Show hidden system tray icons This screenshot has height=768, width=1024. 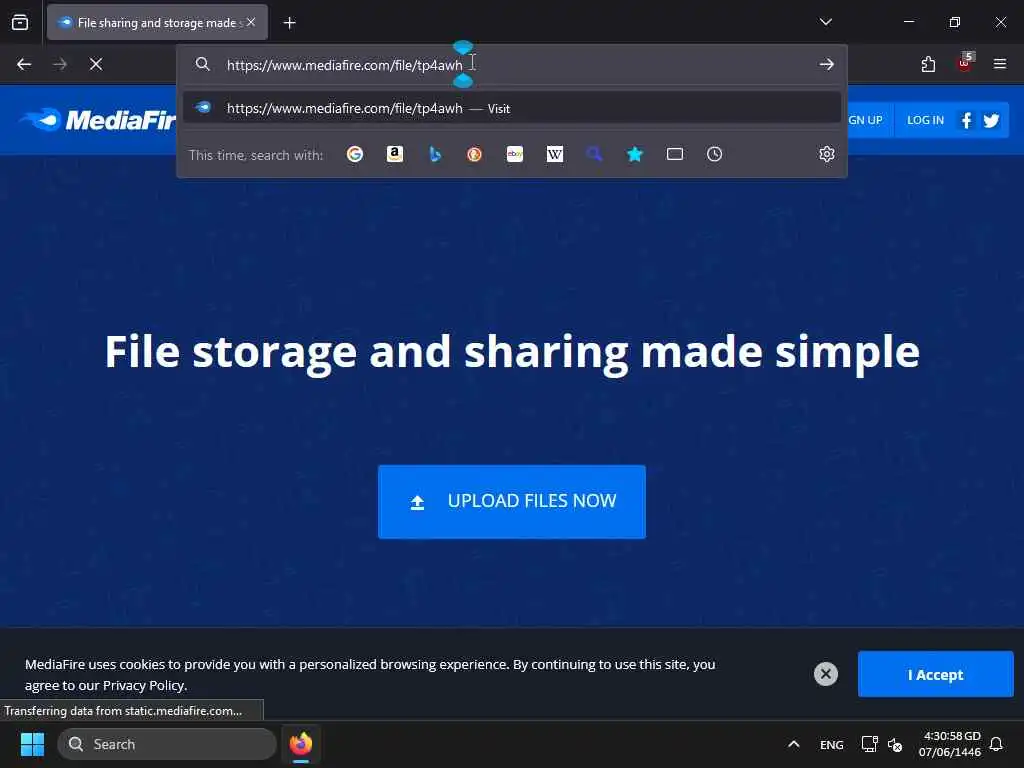coord(793,744)
